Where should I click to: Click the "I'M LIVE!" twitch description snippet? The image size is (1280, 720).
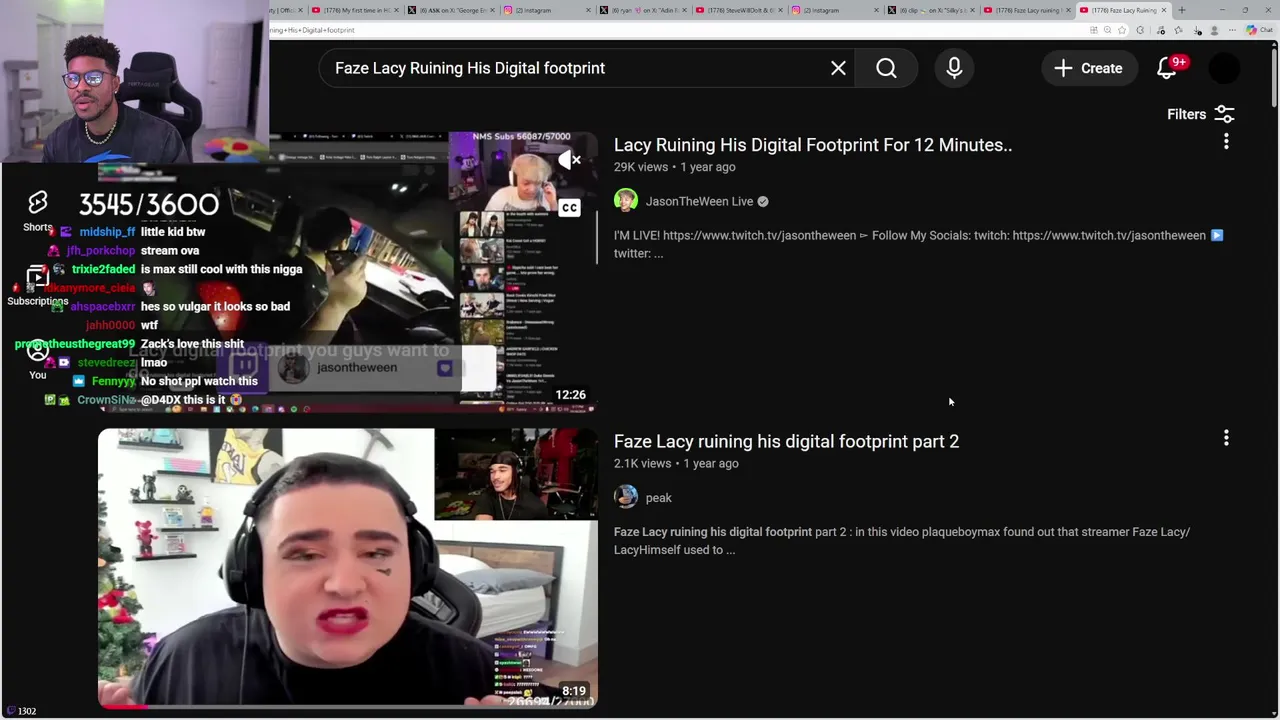[918, 244]
